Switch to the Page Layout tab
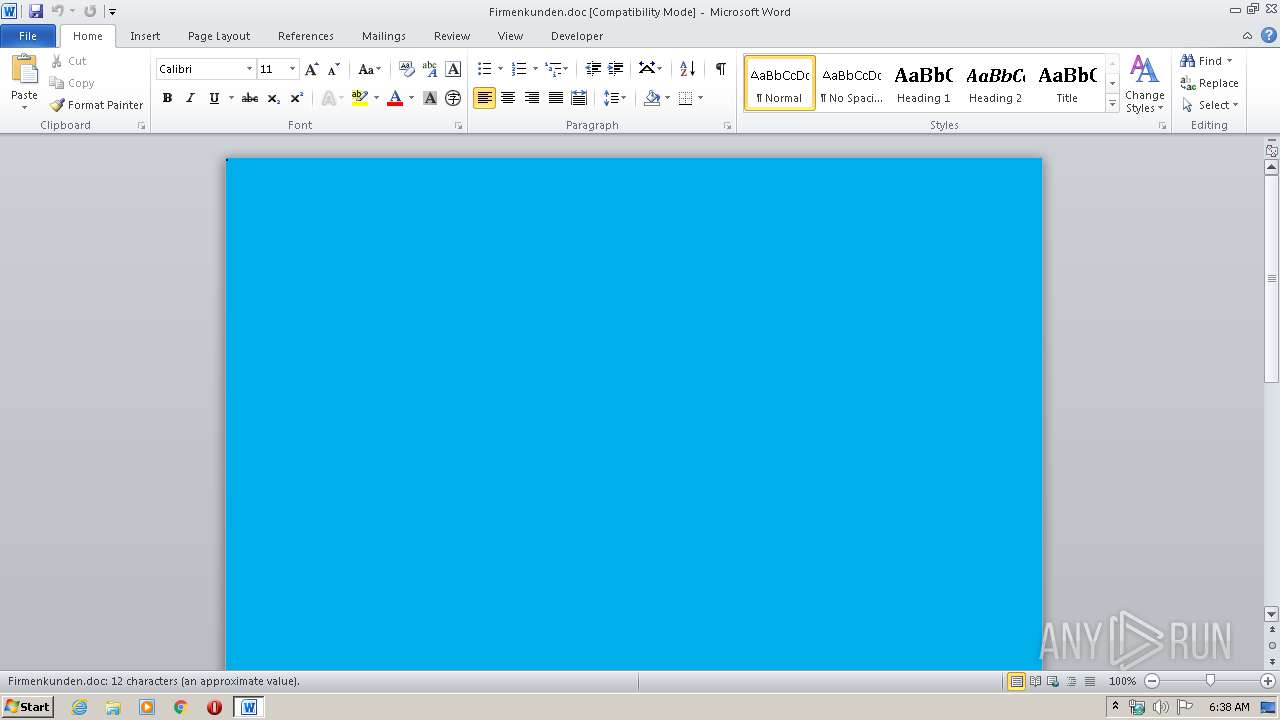 (219, 36)
